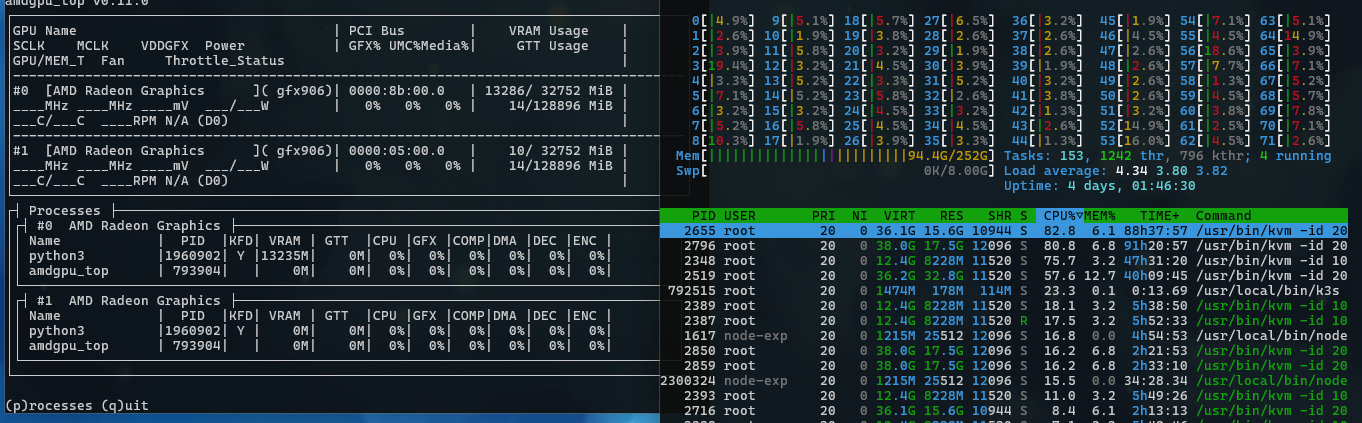Click (p)rocesses in amdgpu_top footer
This screenshot has width=1362, height=423.
tap(48, 405)
